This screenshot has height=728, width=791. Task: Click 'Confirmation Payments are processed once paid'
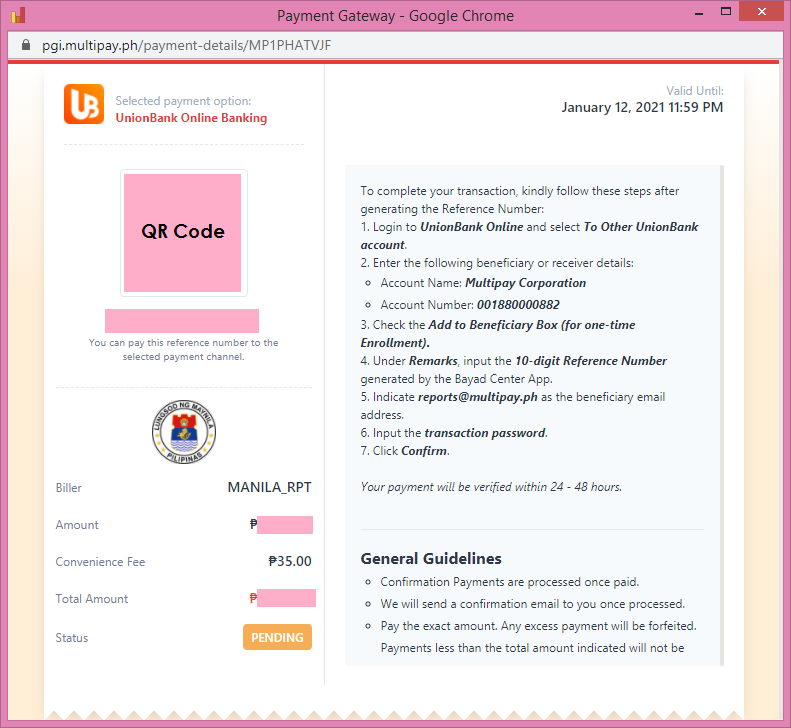point(510,582)
